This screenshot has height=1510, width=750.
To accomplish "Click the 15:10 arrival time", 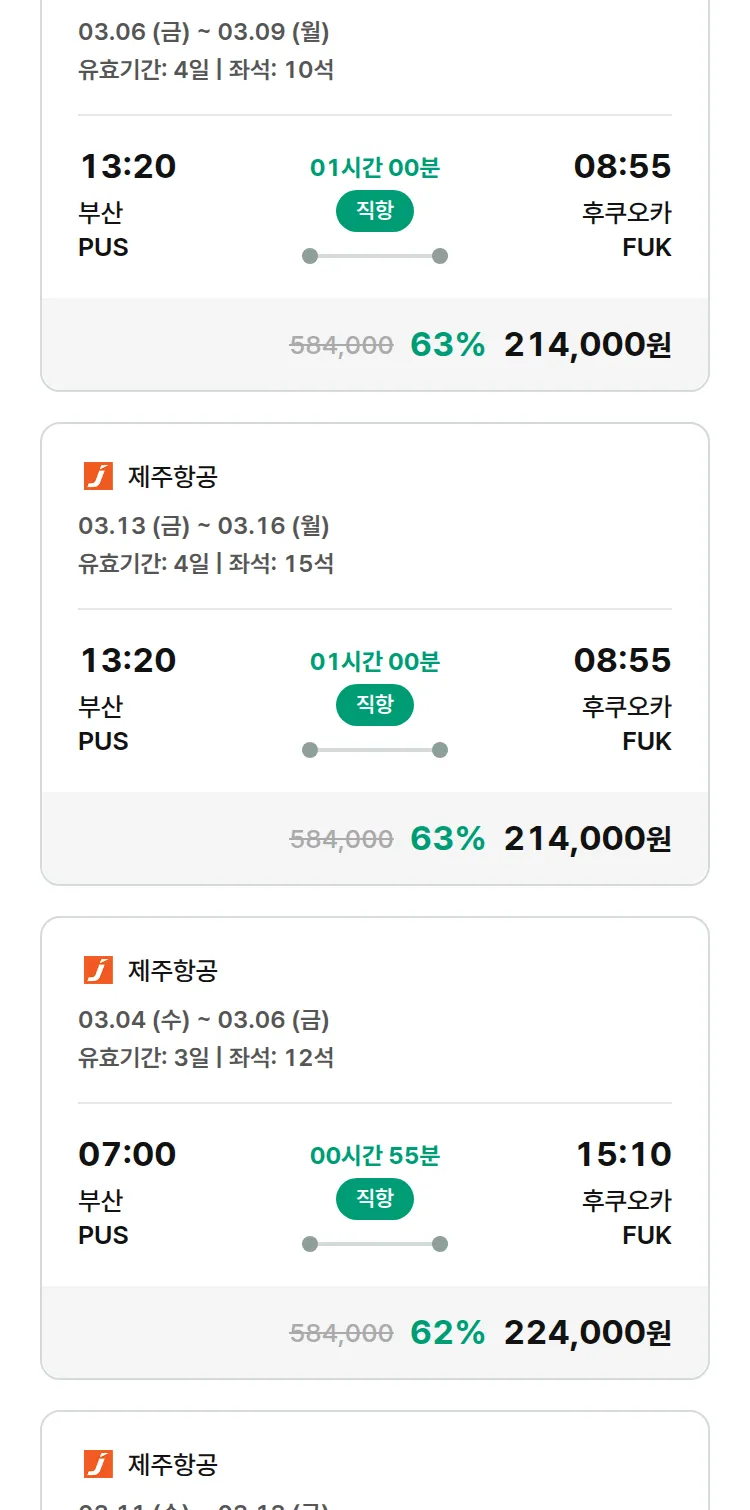I will [x=623, y=1154].
